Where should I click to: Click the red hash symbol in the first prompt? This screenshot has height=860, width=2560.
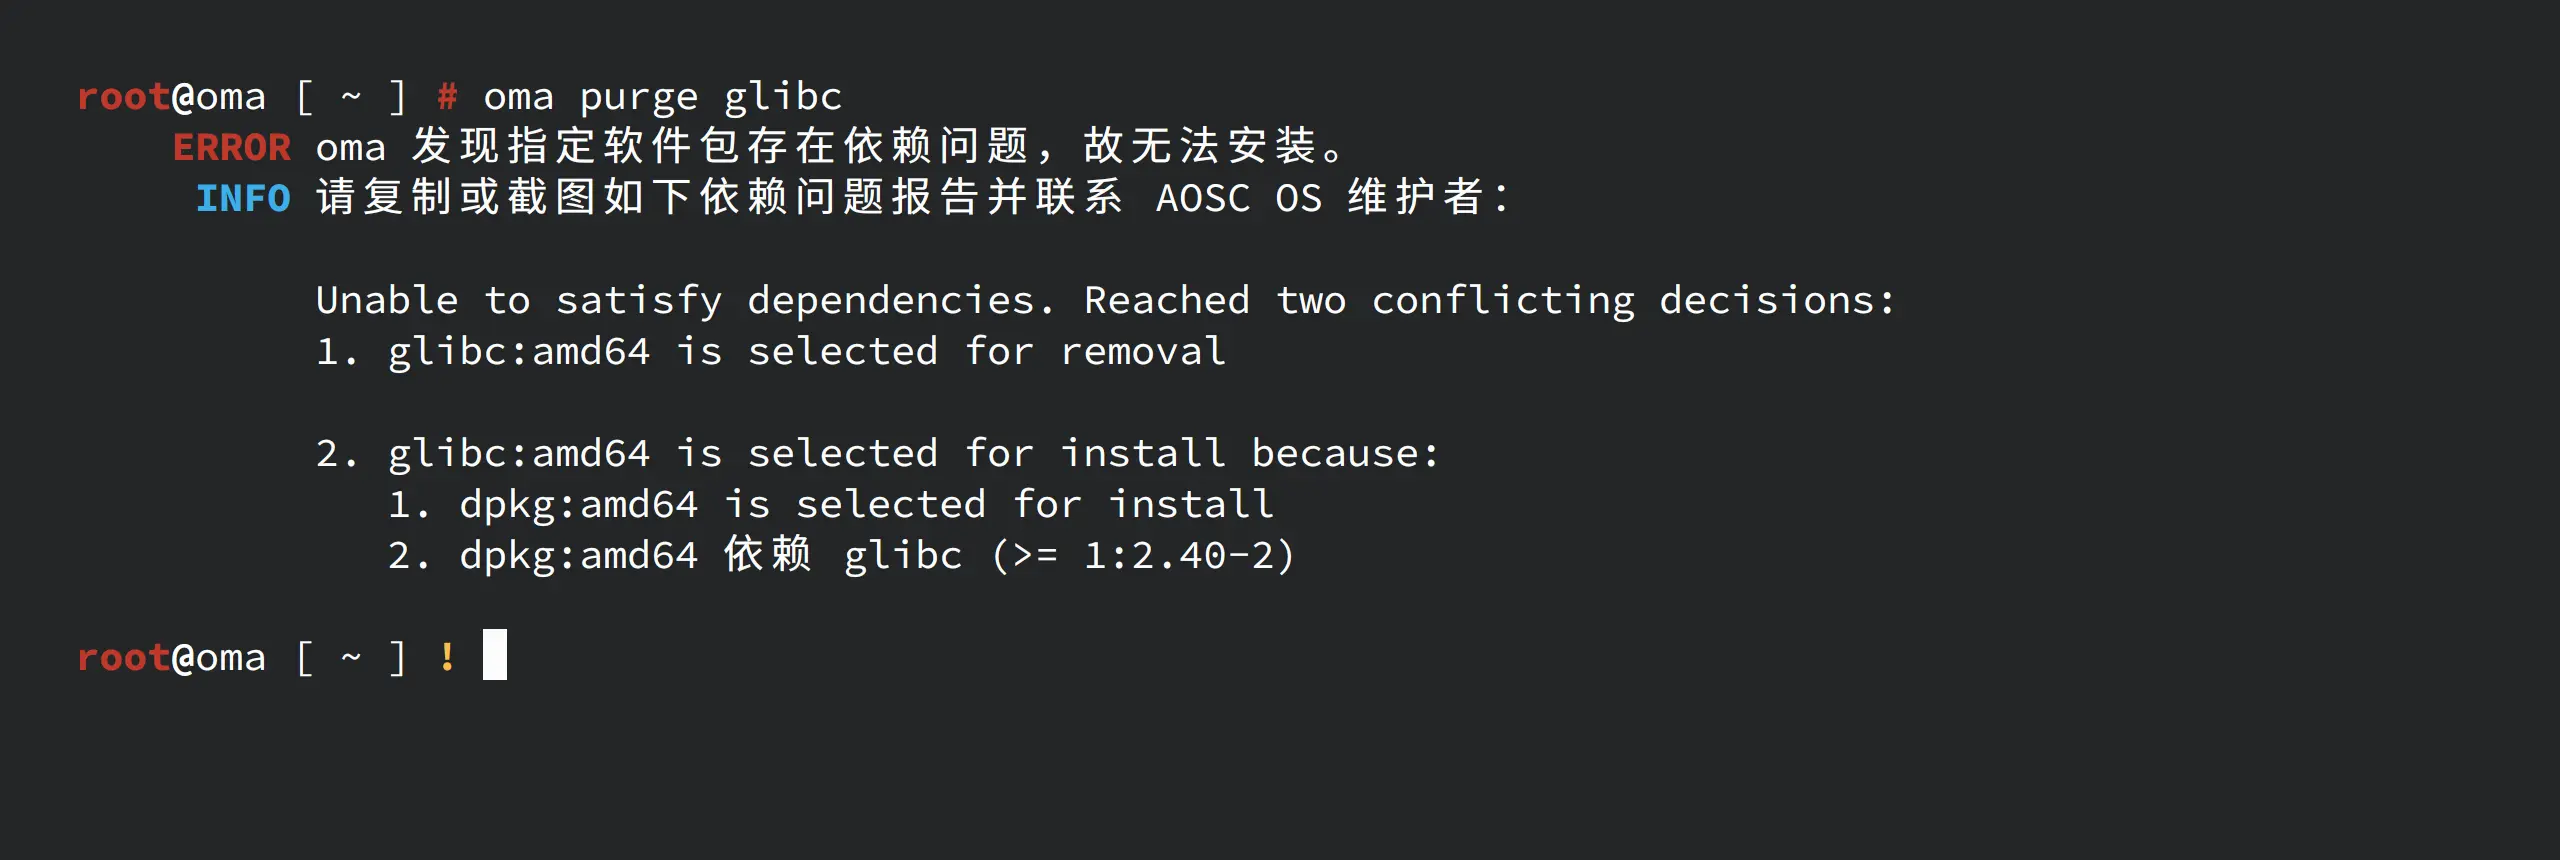[x=447, y=97]
